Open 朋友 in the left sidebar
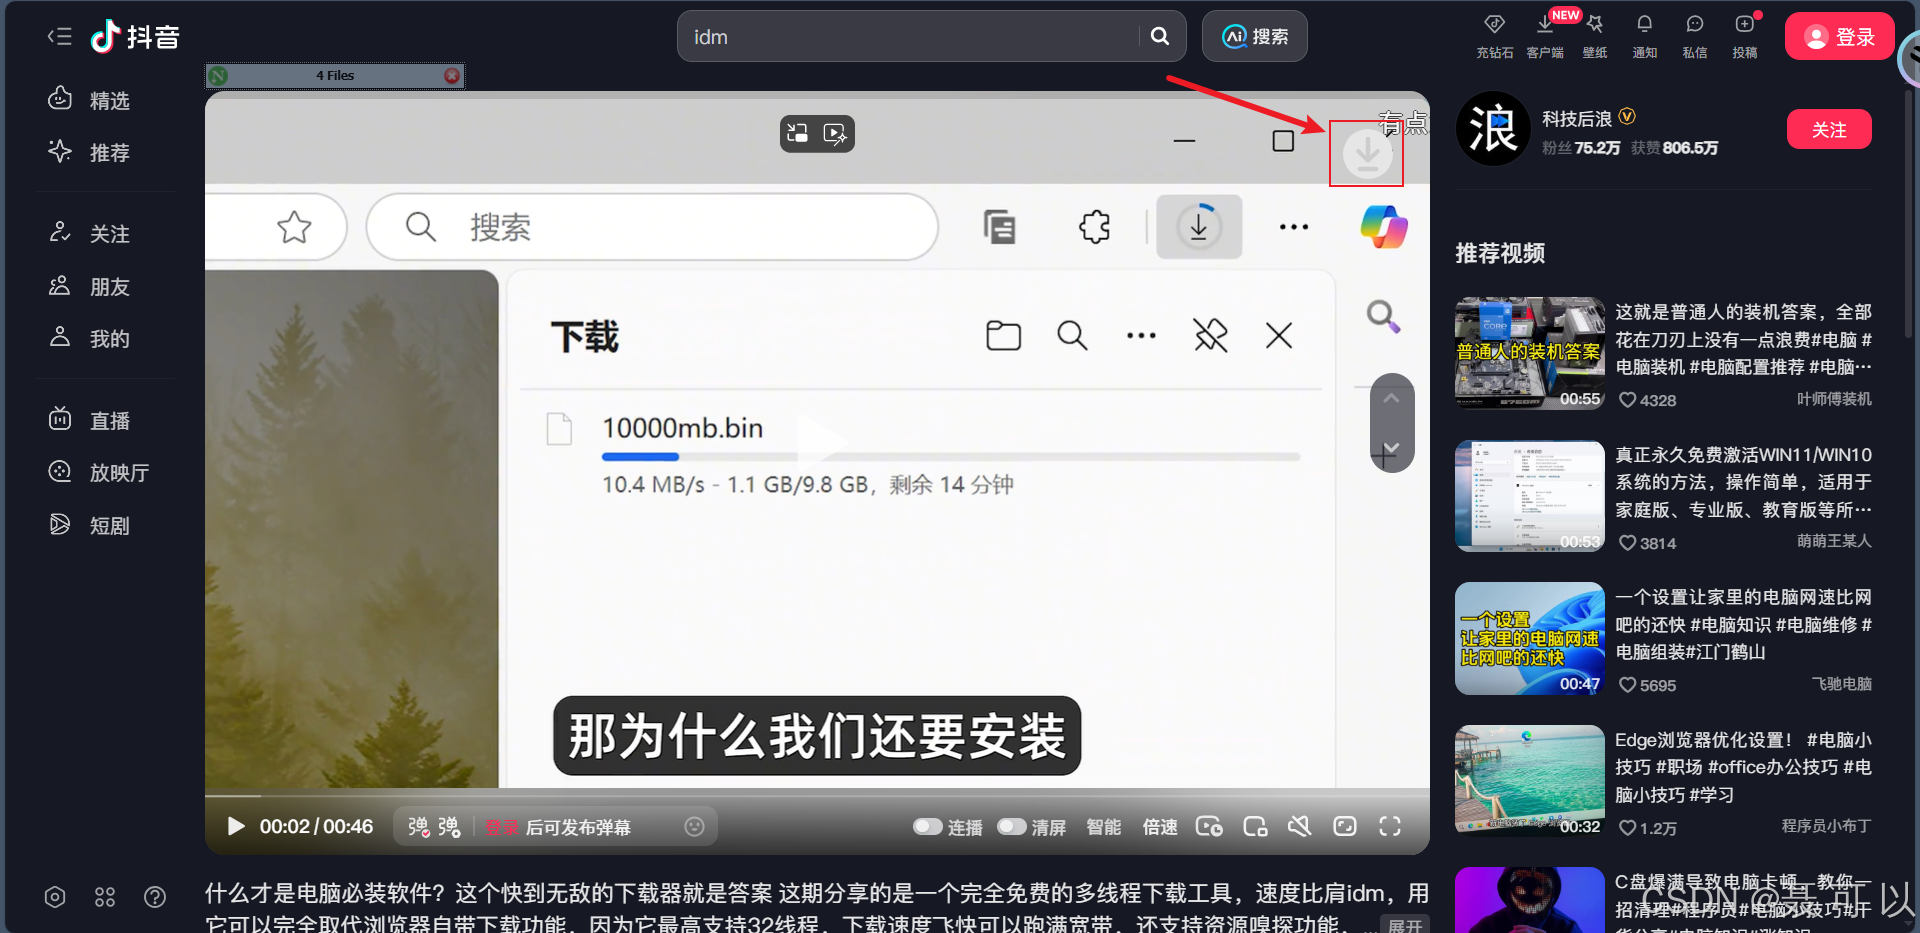Viewport: 1920px width, 933px height. [90, 286]
